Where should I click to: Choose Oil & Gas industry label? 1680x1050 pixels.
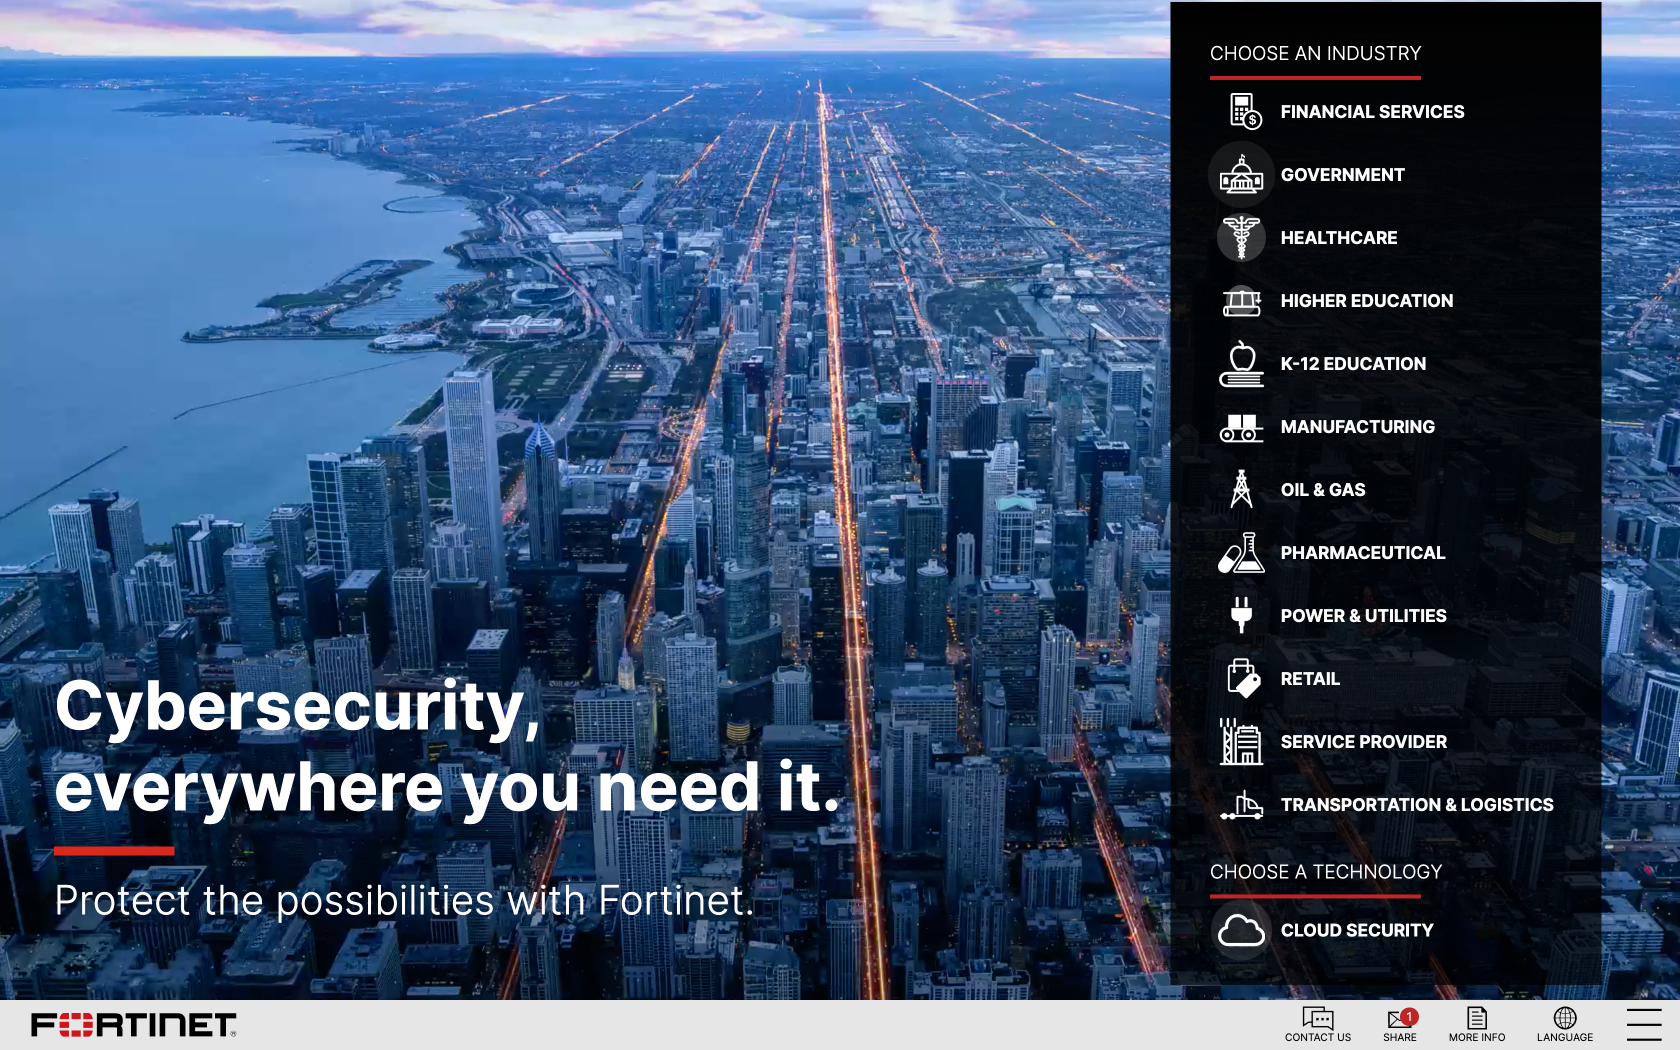(1323, 490)
